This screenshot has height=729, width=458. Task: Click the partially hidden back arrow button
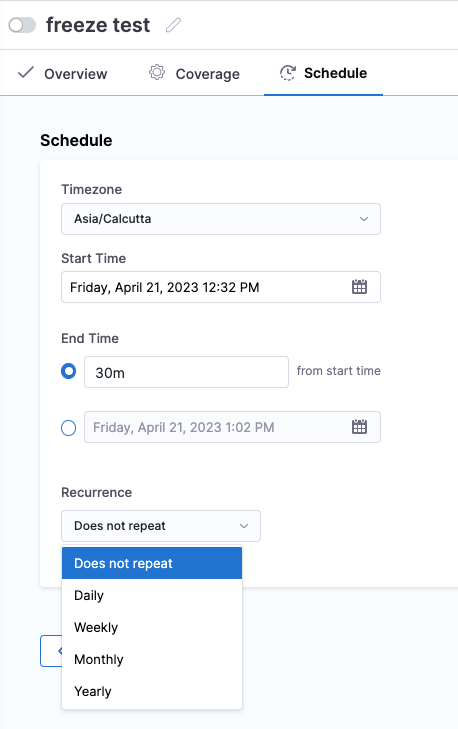51,651
